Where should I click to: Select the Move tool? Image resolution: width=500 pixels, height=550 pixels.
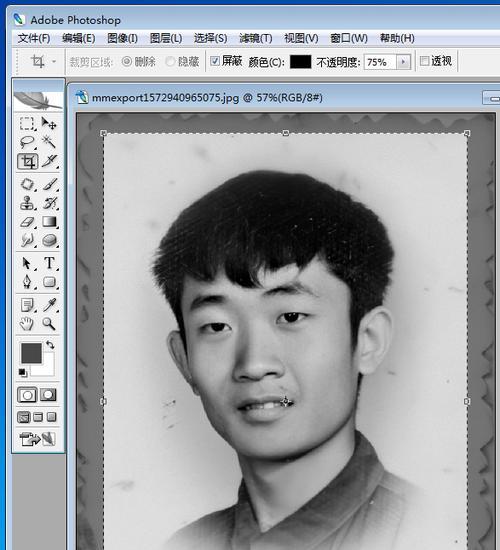(x=48, y=123)
